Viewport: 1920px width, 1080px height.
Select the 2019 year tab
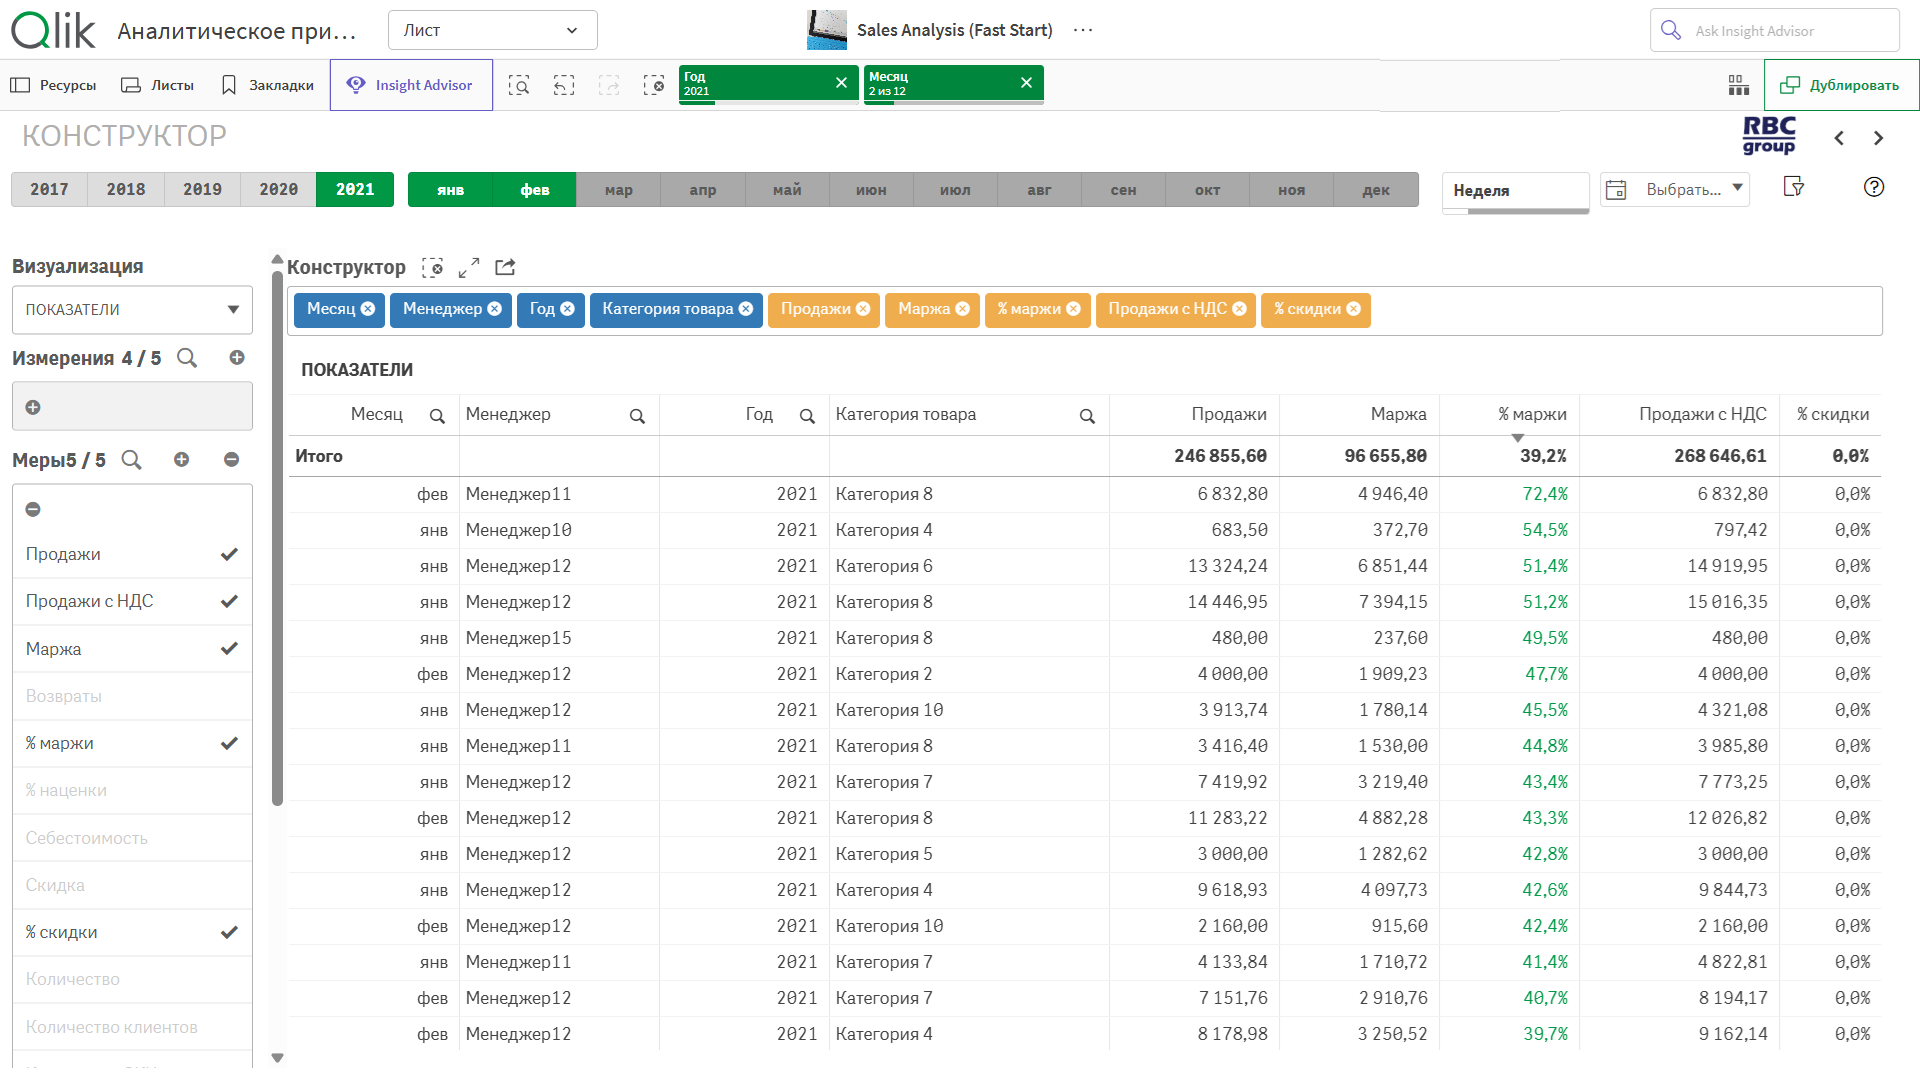[202, 189]
